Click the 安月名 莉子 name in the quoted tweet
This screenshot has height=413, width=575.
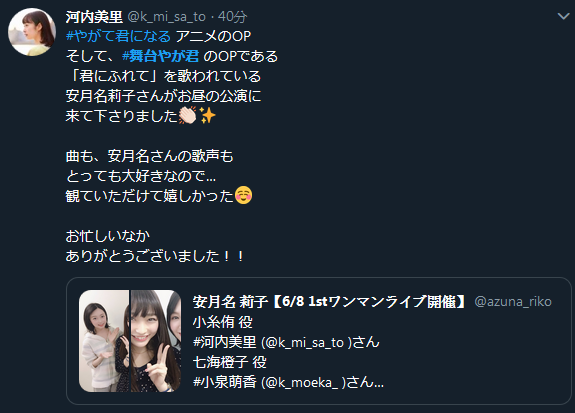click(230, 301)
